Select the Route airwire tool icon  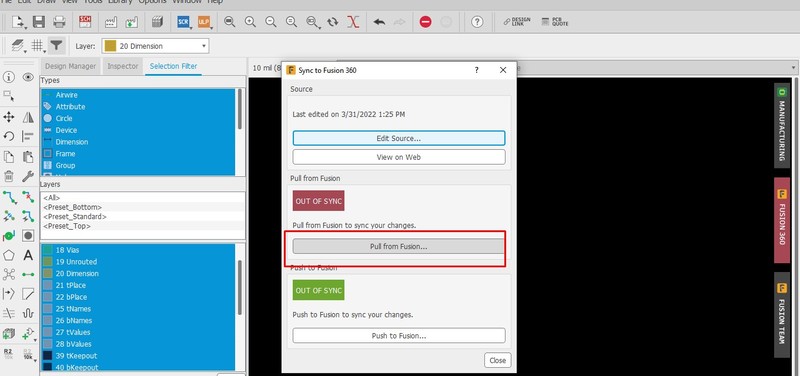pos(9,196)
